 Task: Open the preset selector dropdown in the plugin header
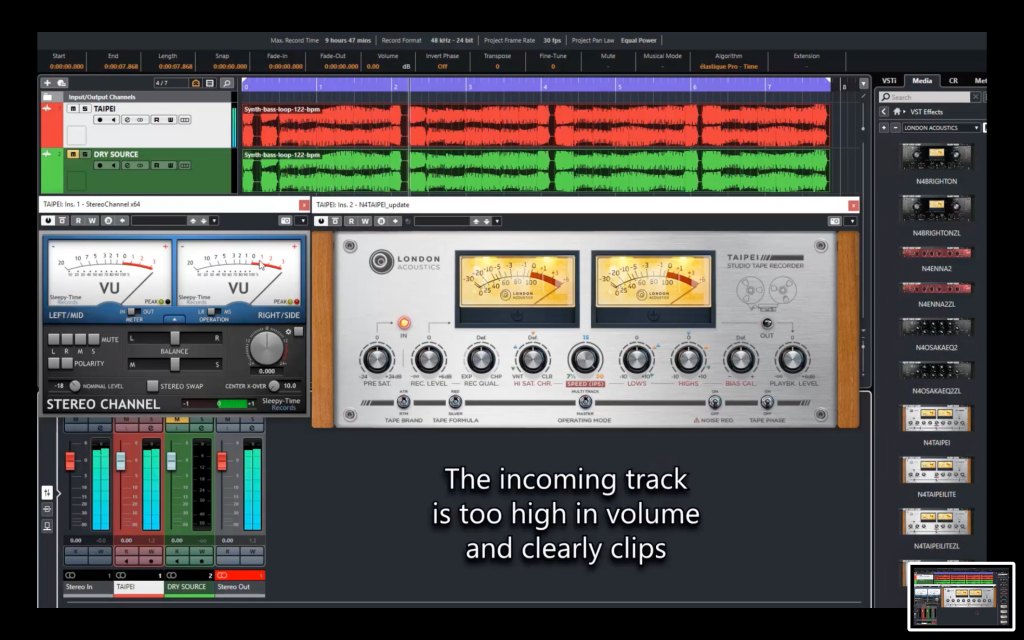[214, 220]
